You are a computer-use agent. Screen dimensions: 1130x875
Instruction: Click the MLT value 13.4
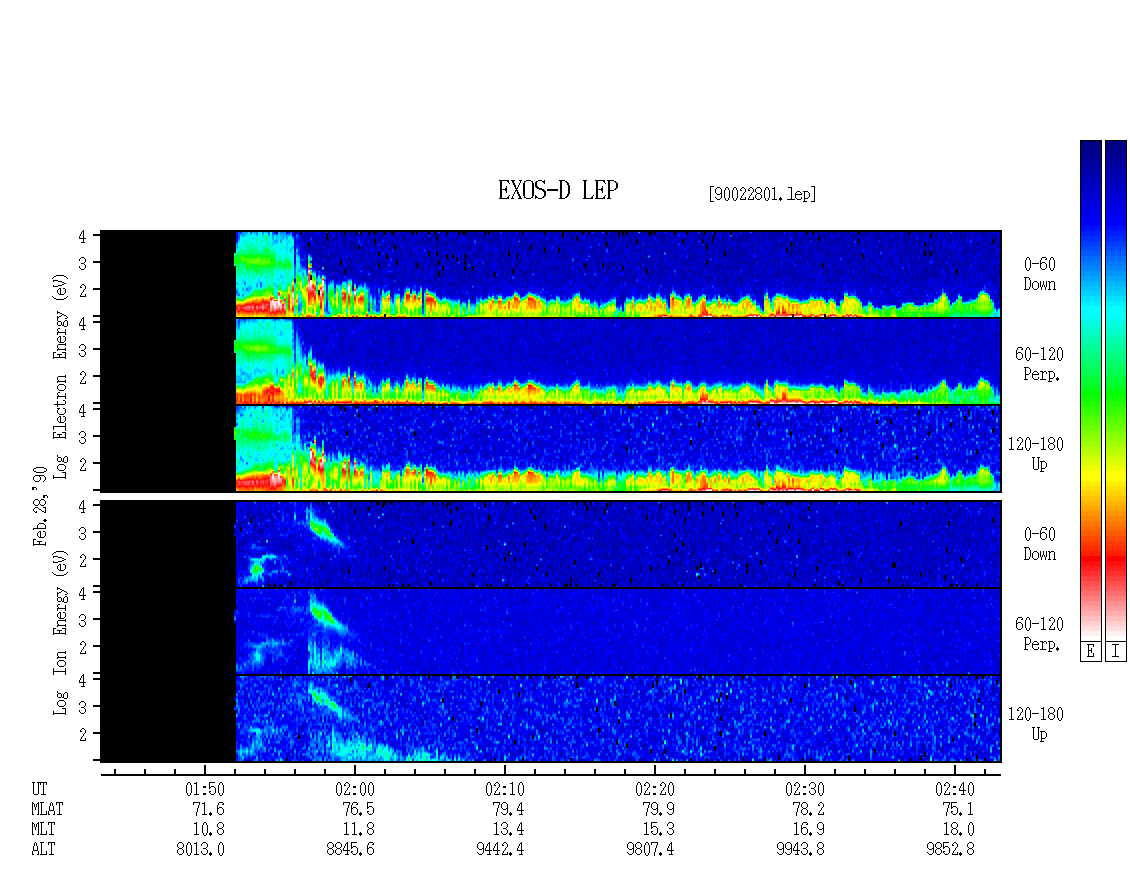509,830
